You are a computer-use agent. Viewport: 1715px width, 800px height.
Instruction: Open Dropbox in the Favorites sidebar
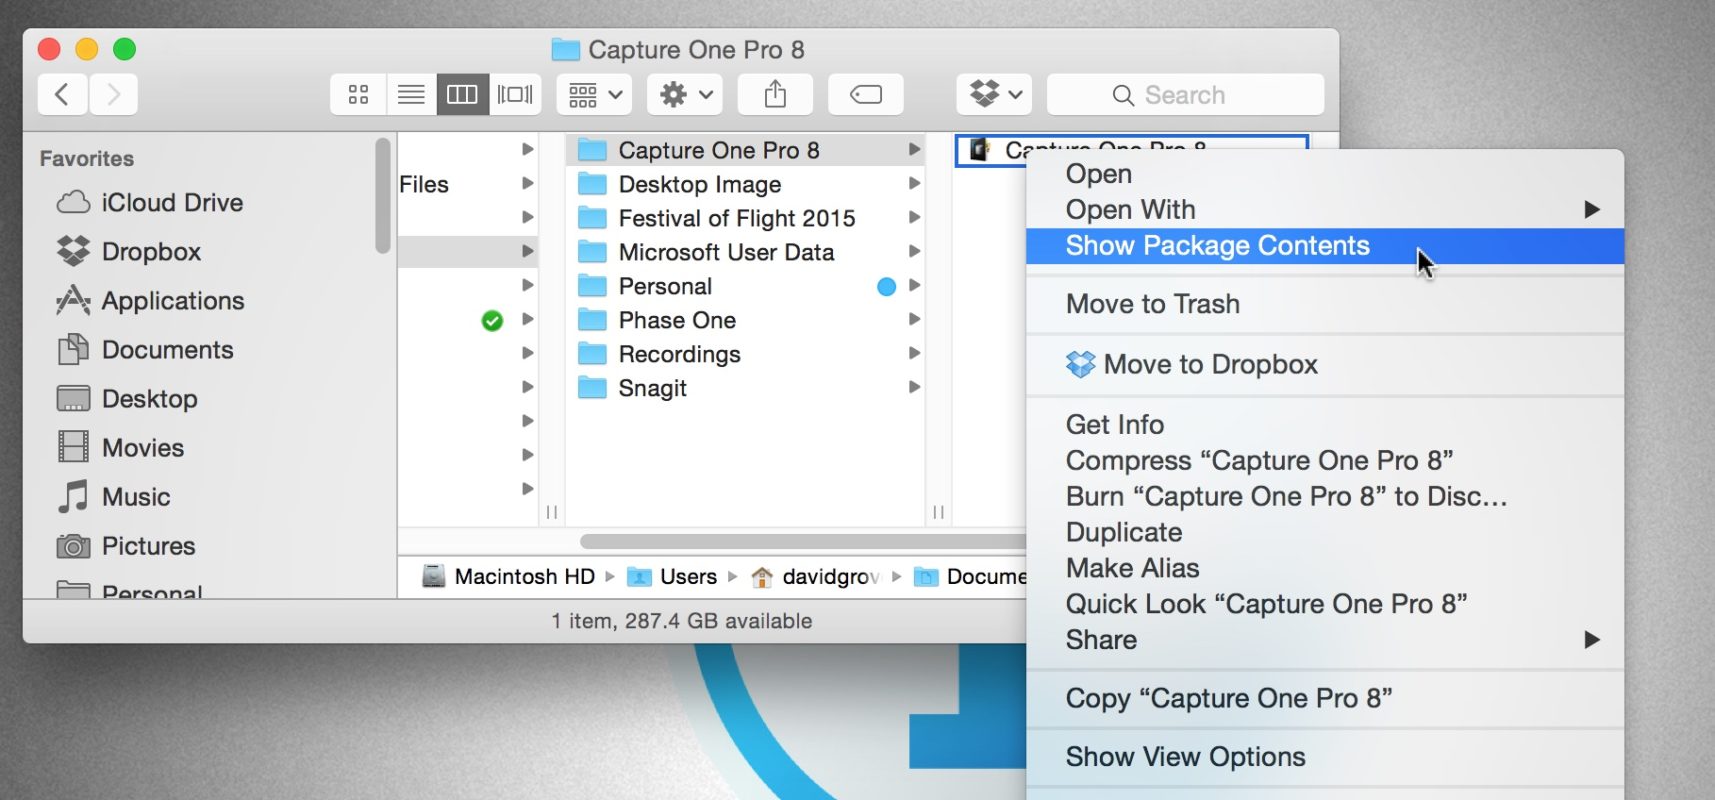[x=150, y=252]
